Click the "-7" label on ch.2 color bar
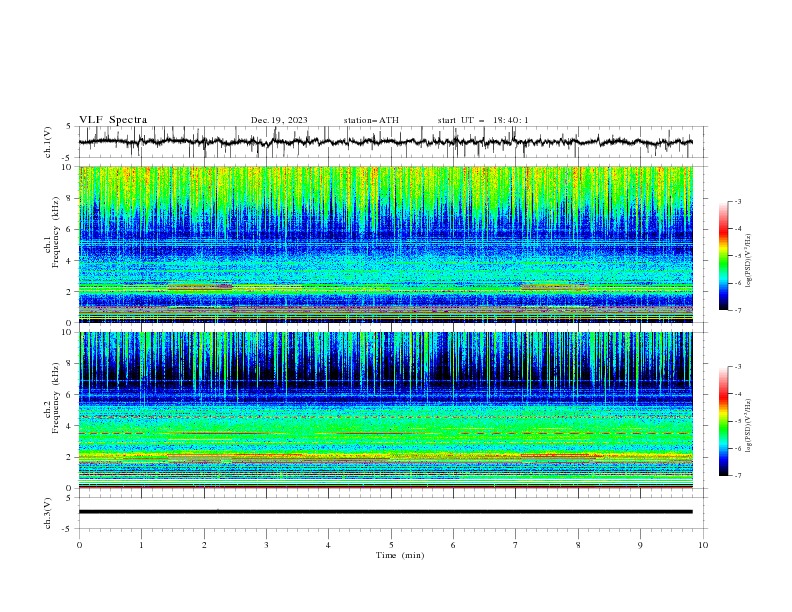 tap(737, 476)
